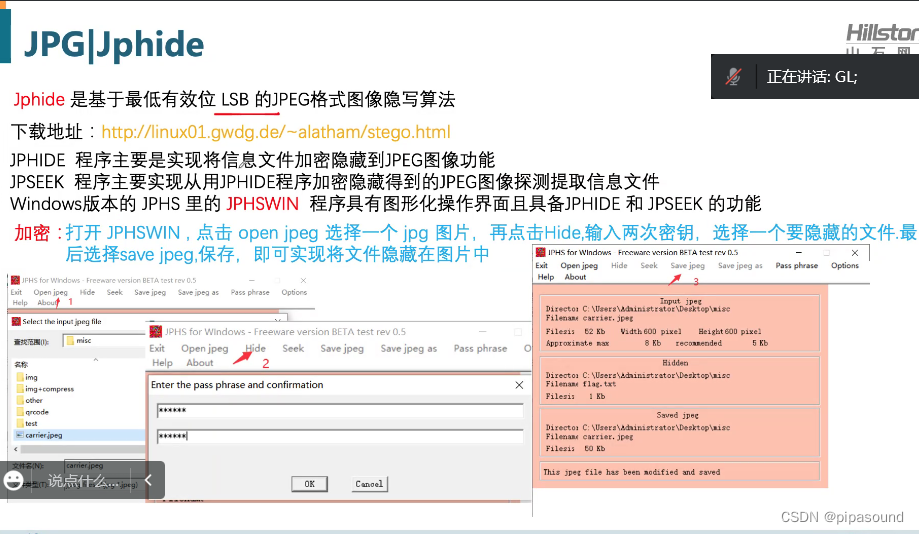
Task: Collapse the chat bar with the left chevron
Action: pos(148,480)
